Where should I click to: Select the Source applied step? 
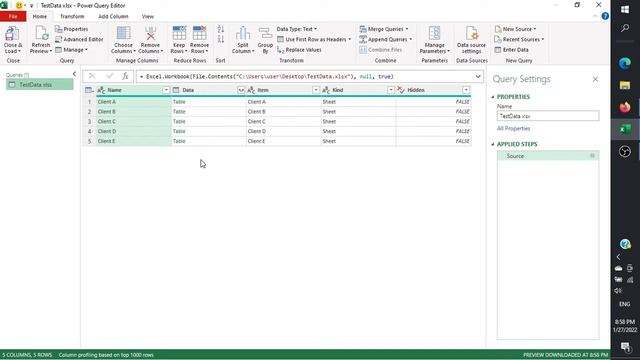(x=548, y=156)
